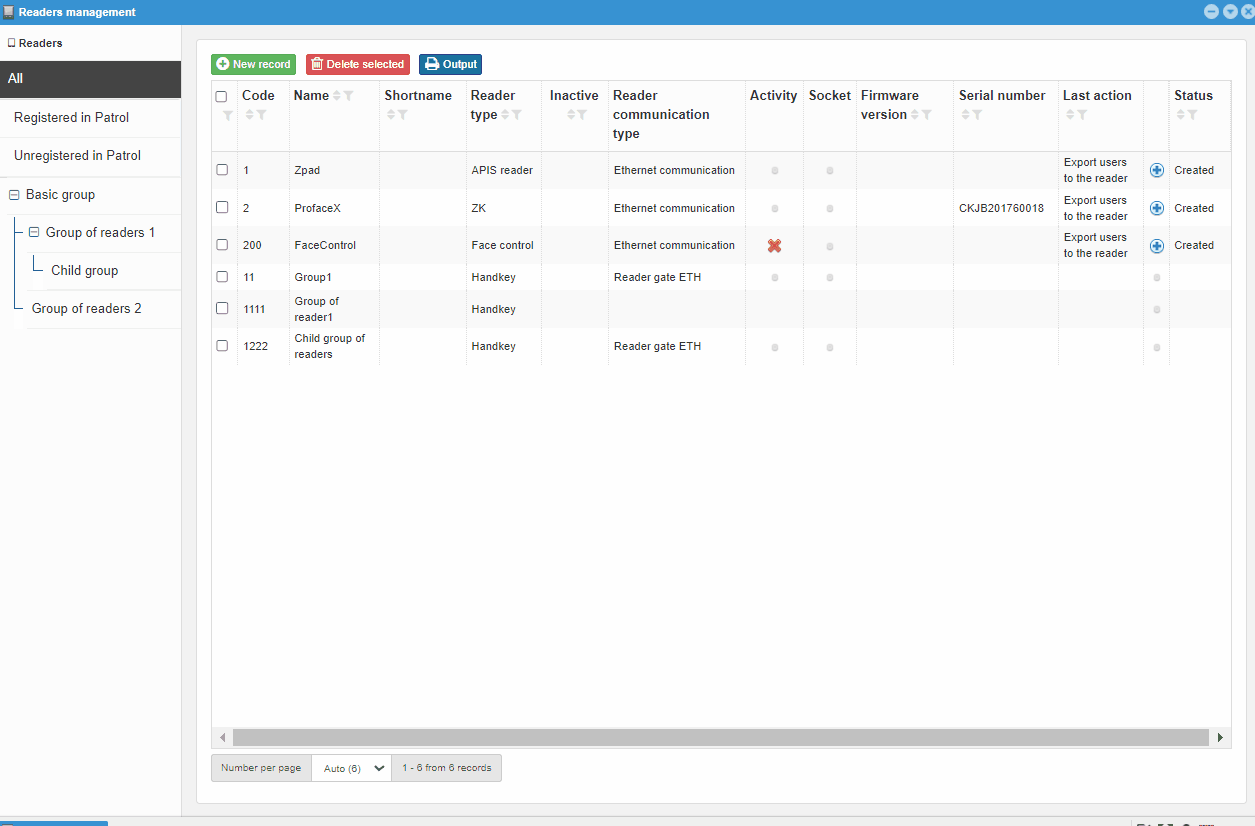
Task: Click the Socket column header
Action: (x=829, y=96)
